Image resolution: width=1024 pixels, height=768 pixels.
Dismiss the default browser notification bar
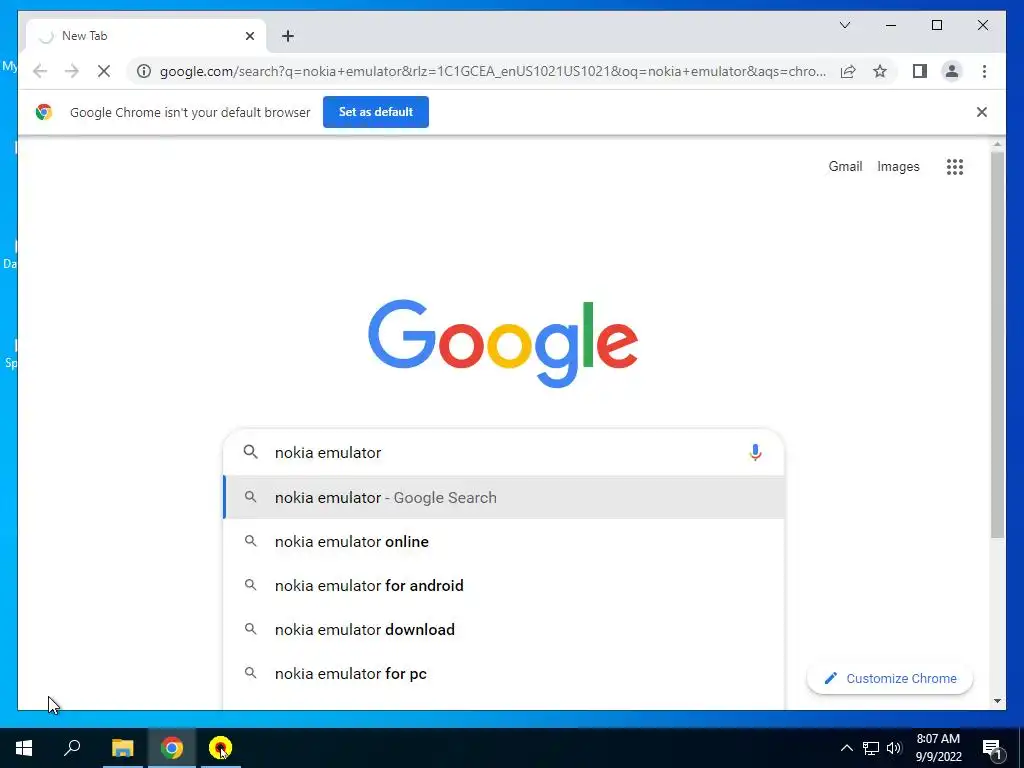[982, 112]
